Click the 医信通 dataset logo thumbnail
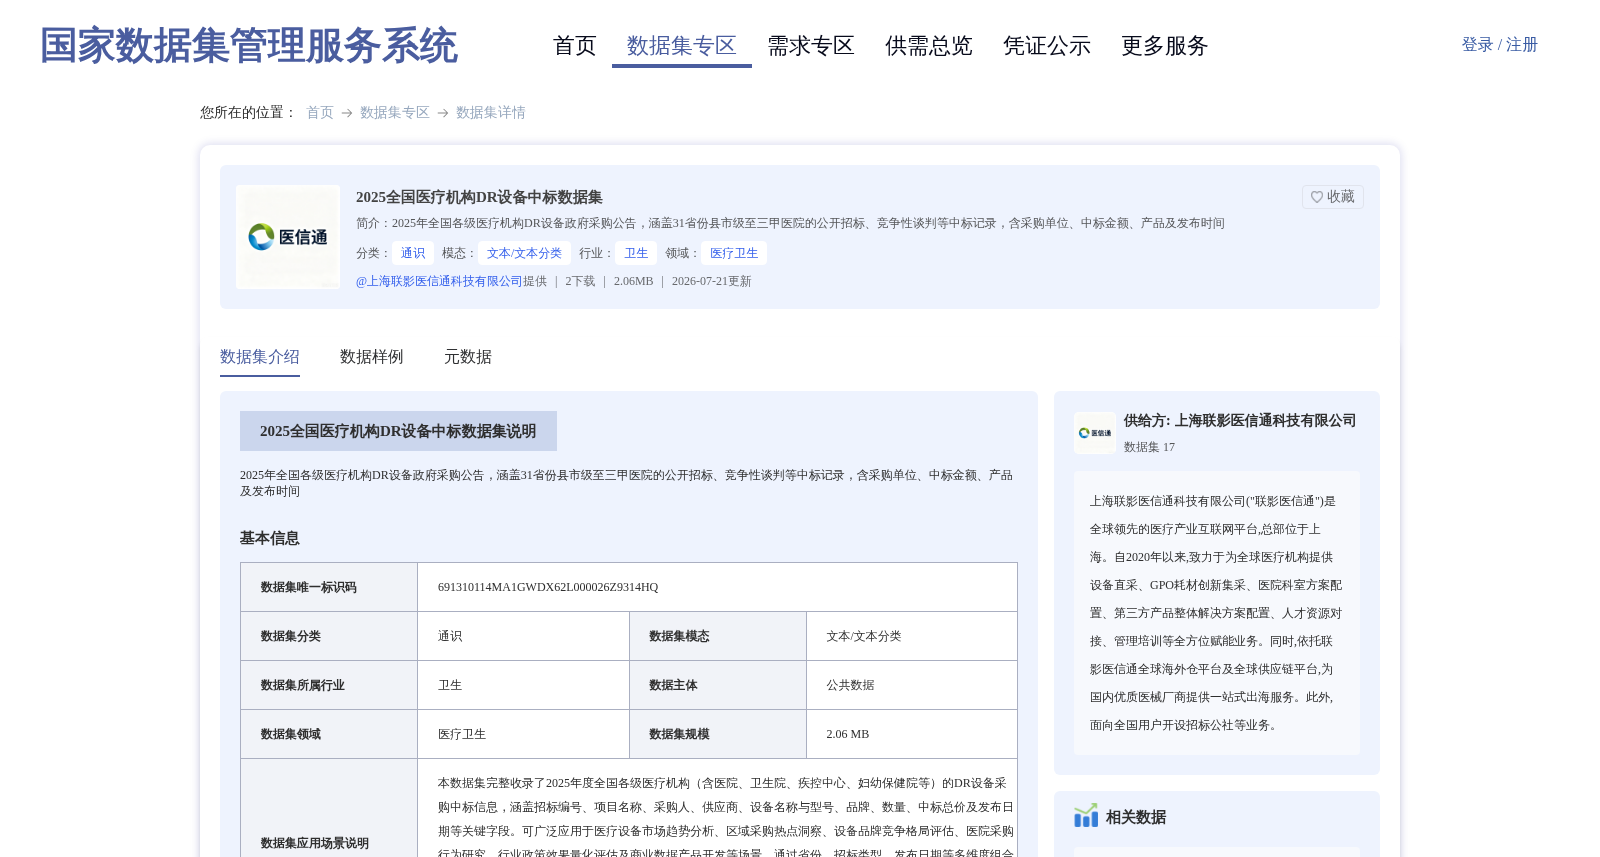Image resolution: width=1600 pixels, height=857 pixels. 288,237
